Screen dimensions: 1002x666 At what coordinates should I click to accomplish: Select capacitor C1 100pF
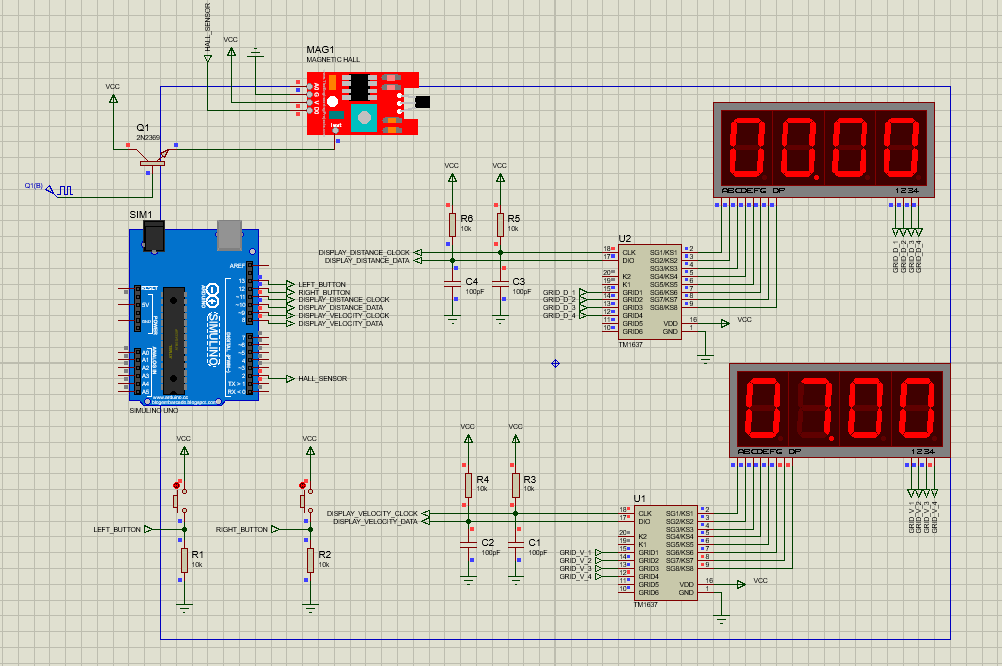tap(516, 545)
